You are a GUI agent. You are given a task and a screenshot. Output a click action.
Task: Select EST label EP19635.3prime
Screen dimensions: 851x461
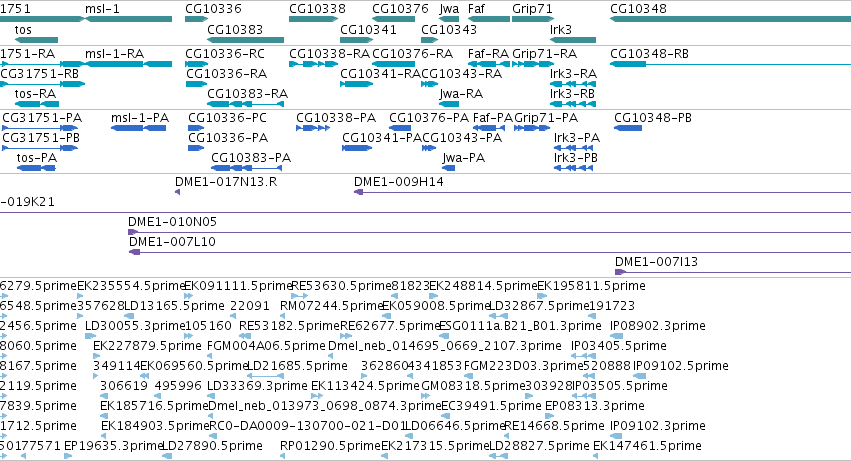click(x=114, y=446)
